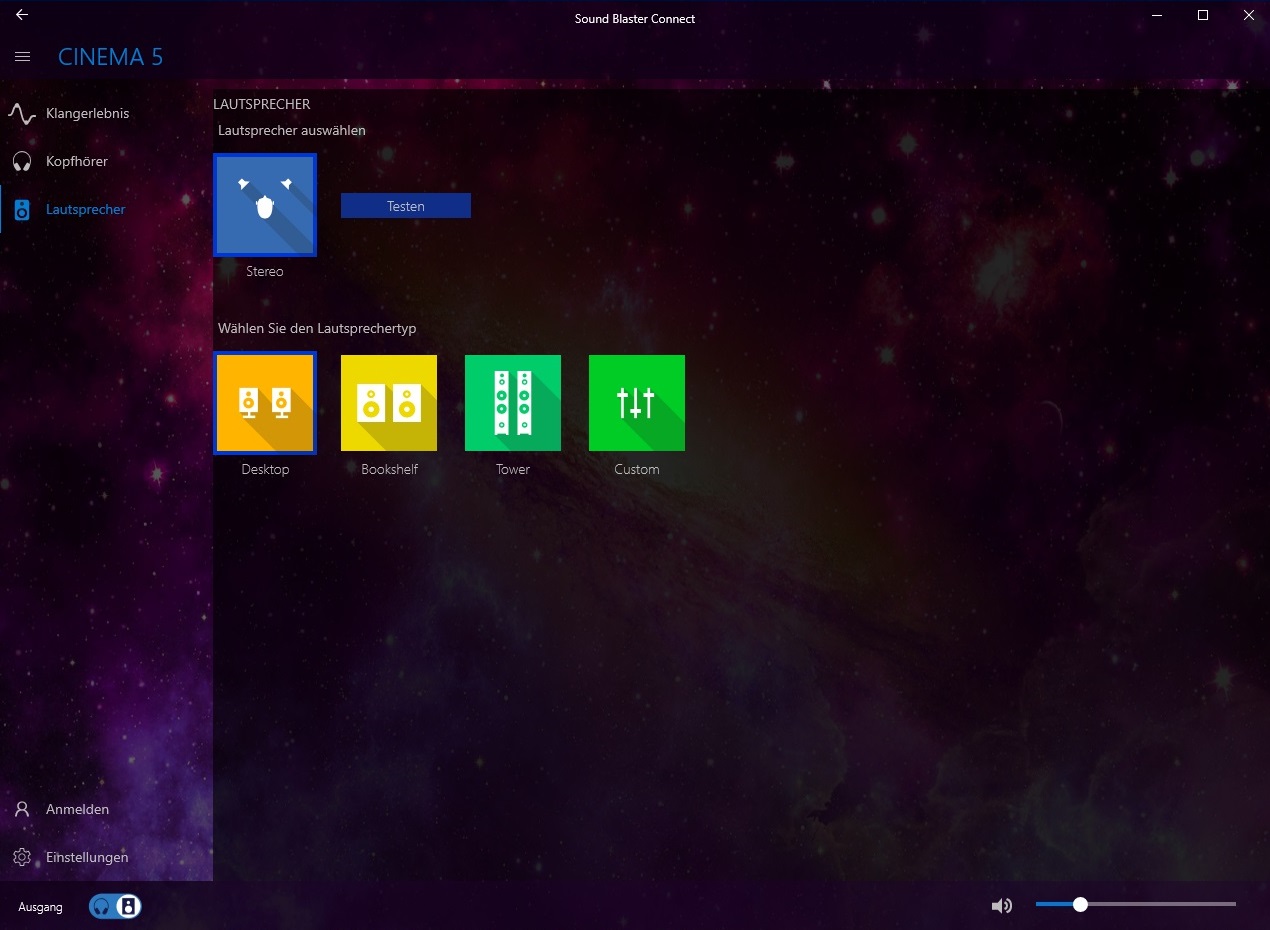Viewport: 1270px width, 930px height.
Task: Click the Testen button
Action: tap(406, 206)
